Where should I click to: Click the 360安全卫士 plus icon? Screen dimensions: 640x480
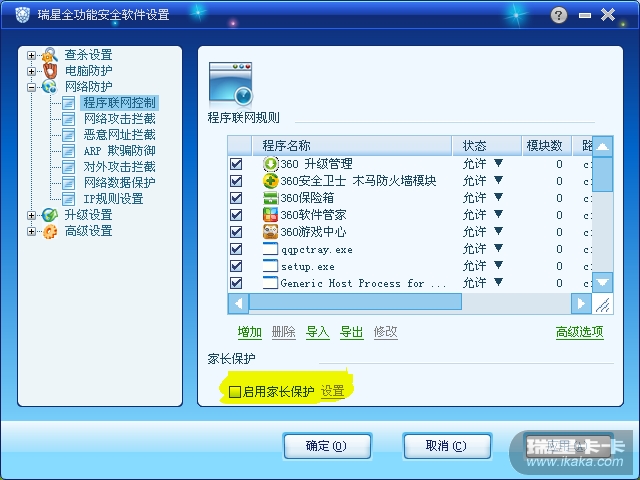(x=270, y=181)
